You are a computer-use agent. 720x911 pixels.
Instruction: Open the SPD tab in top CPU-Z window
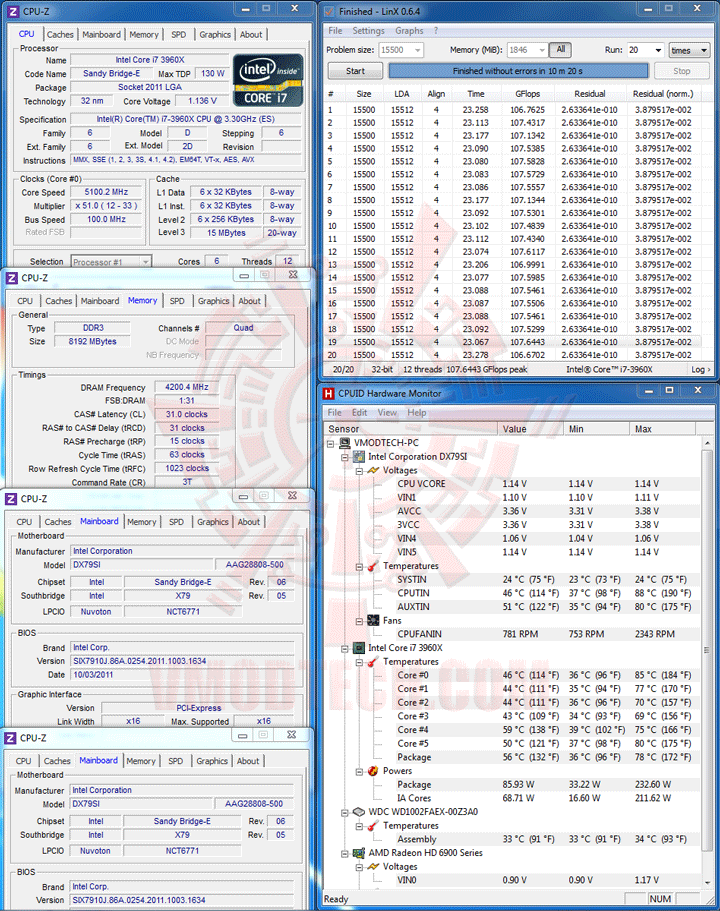click(179, 35)
